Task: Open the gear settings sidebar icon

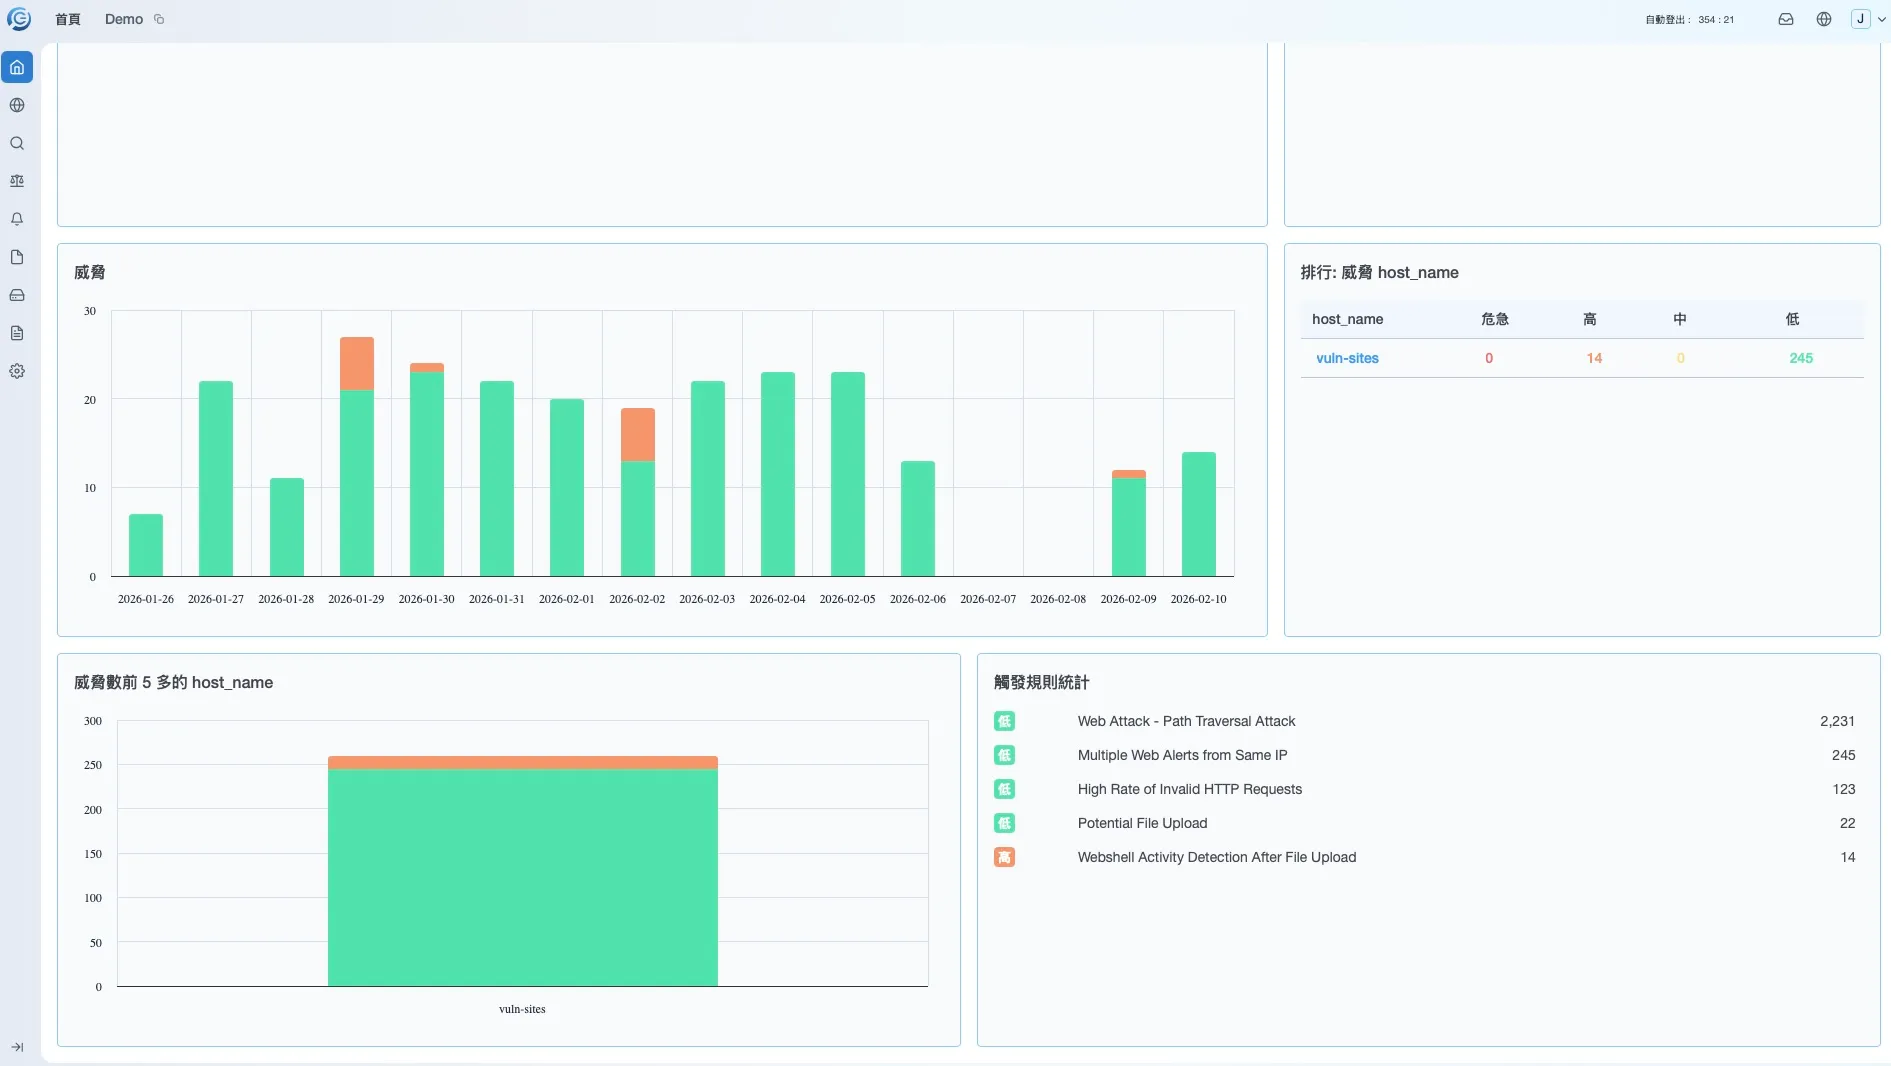Action: coord(17,371)
